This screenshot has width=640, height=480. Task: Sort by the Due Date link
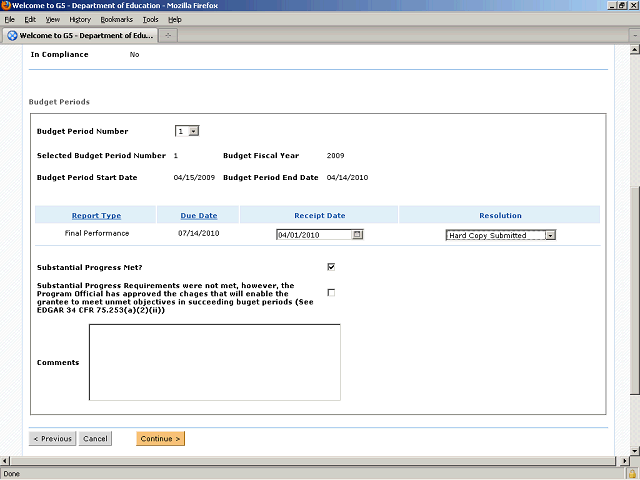coord(199,216)
